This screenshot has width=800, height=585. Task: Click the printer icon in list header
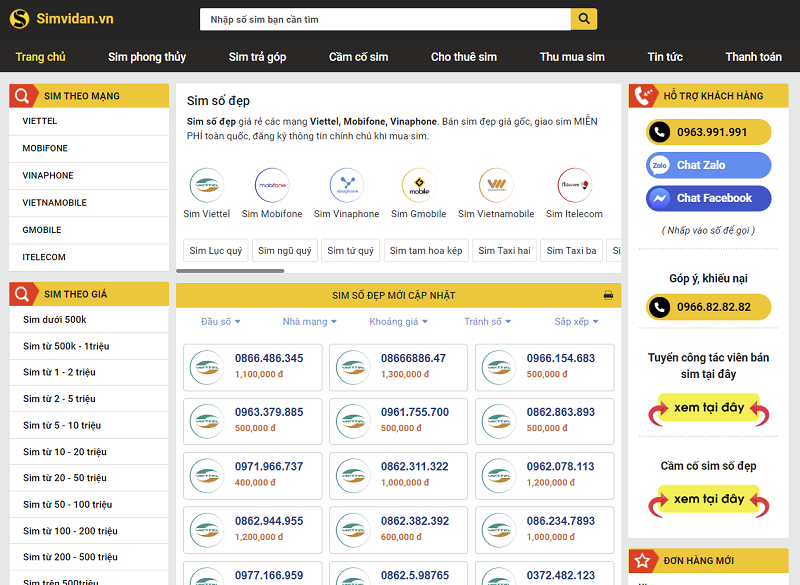tap(607, 295)
